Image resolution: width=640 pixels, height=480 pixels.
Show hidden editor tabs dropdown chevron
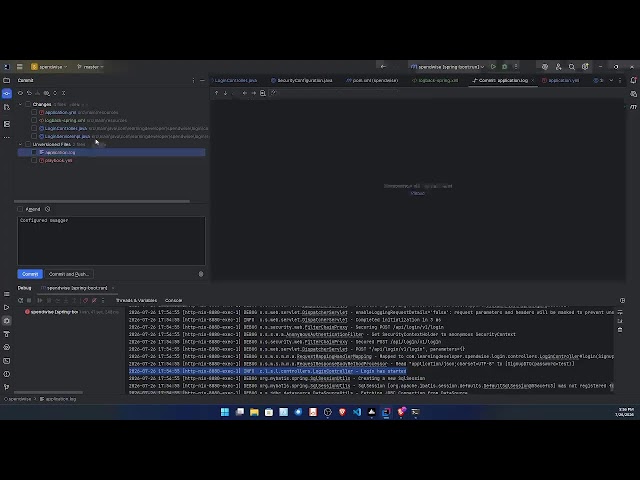pyautogui.click(x=611, y=80)
